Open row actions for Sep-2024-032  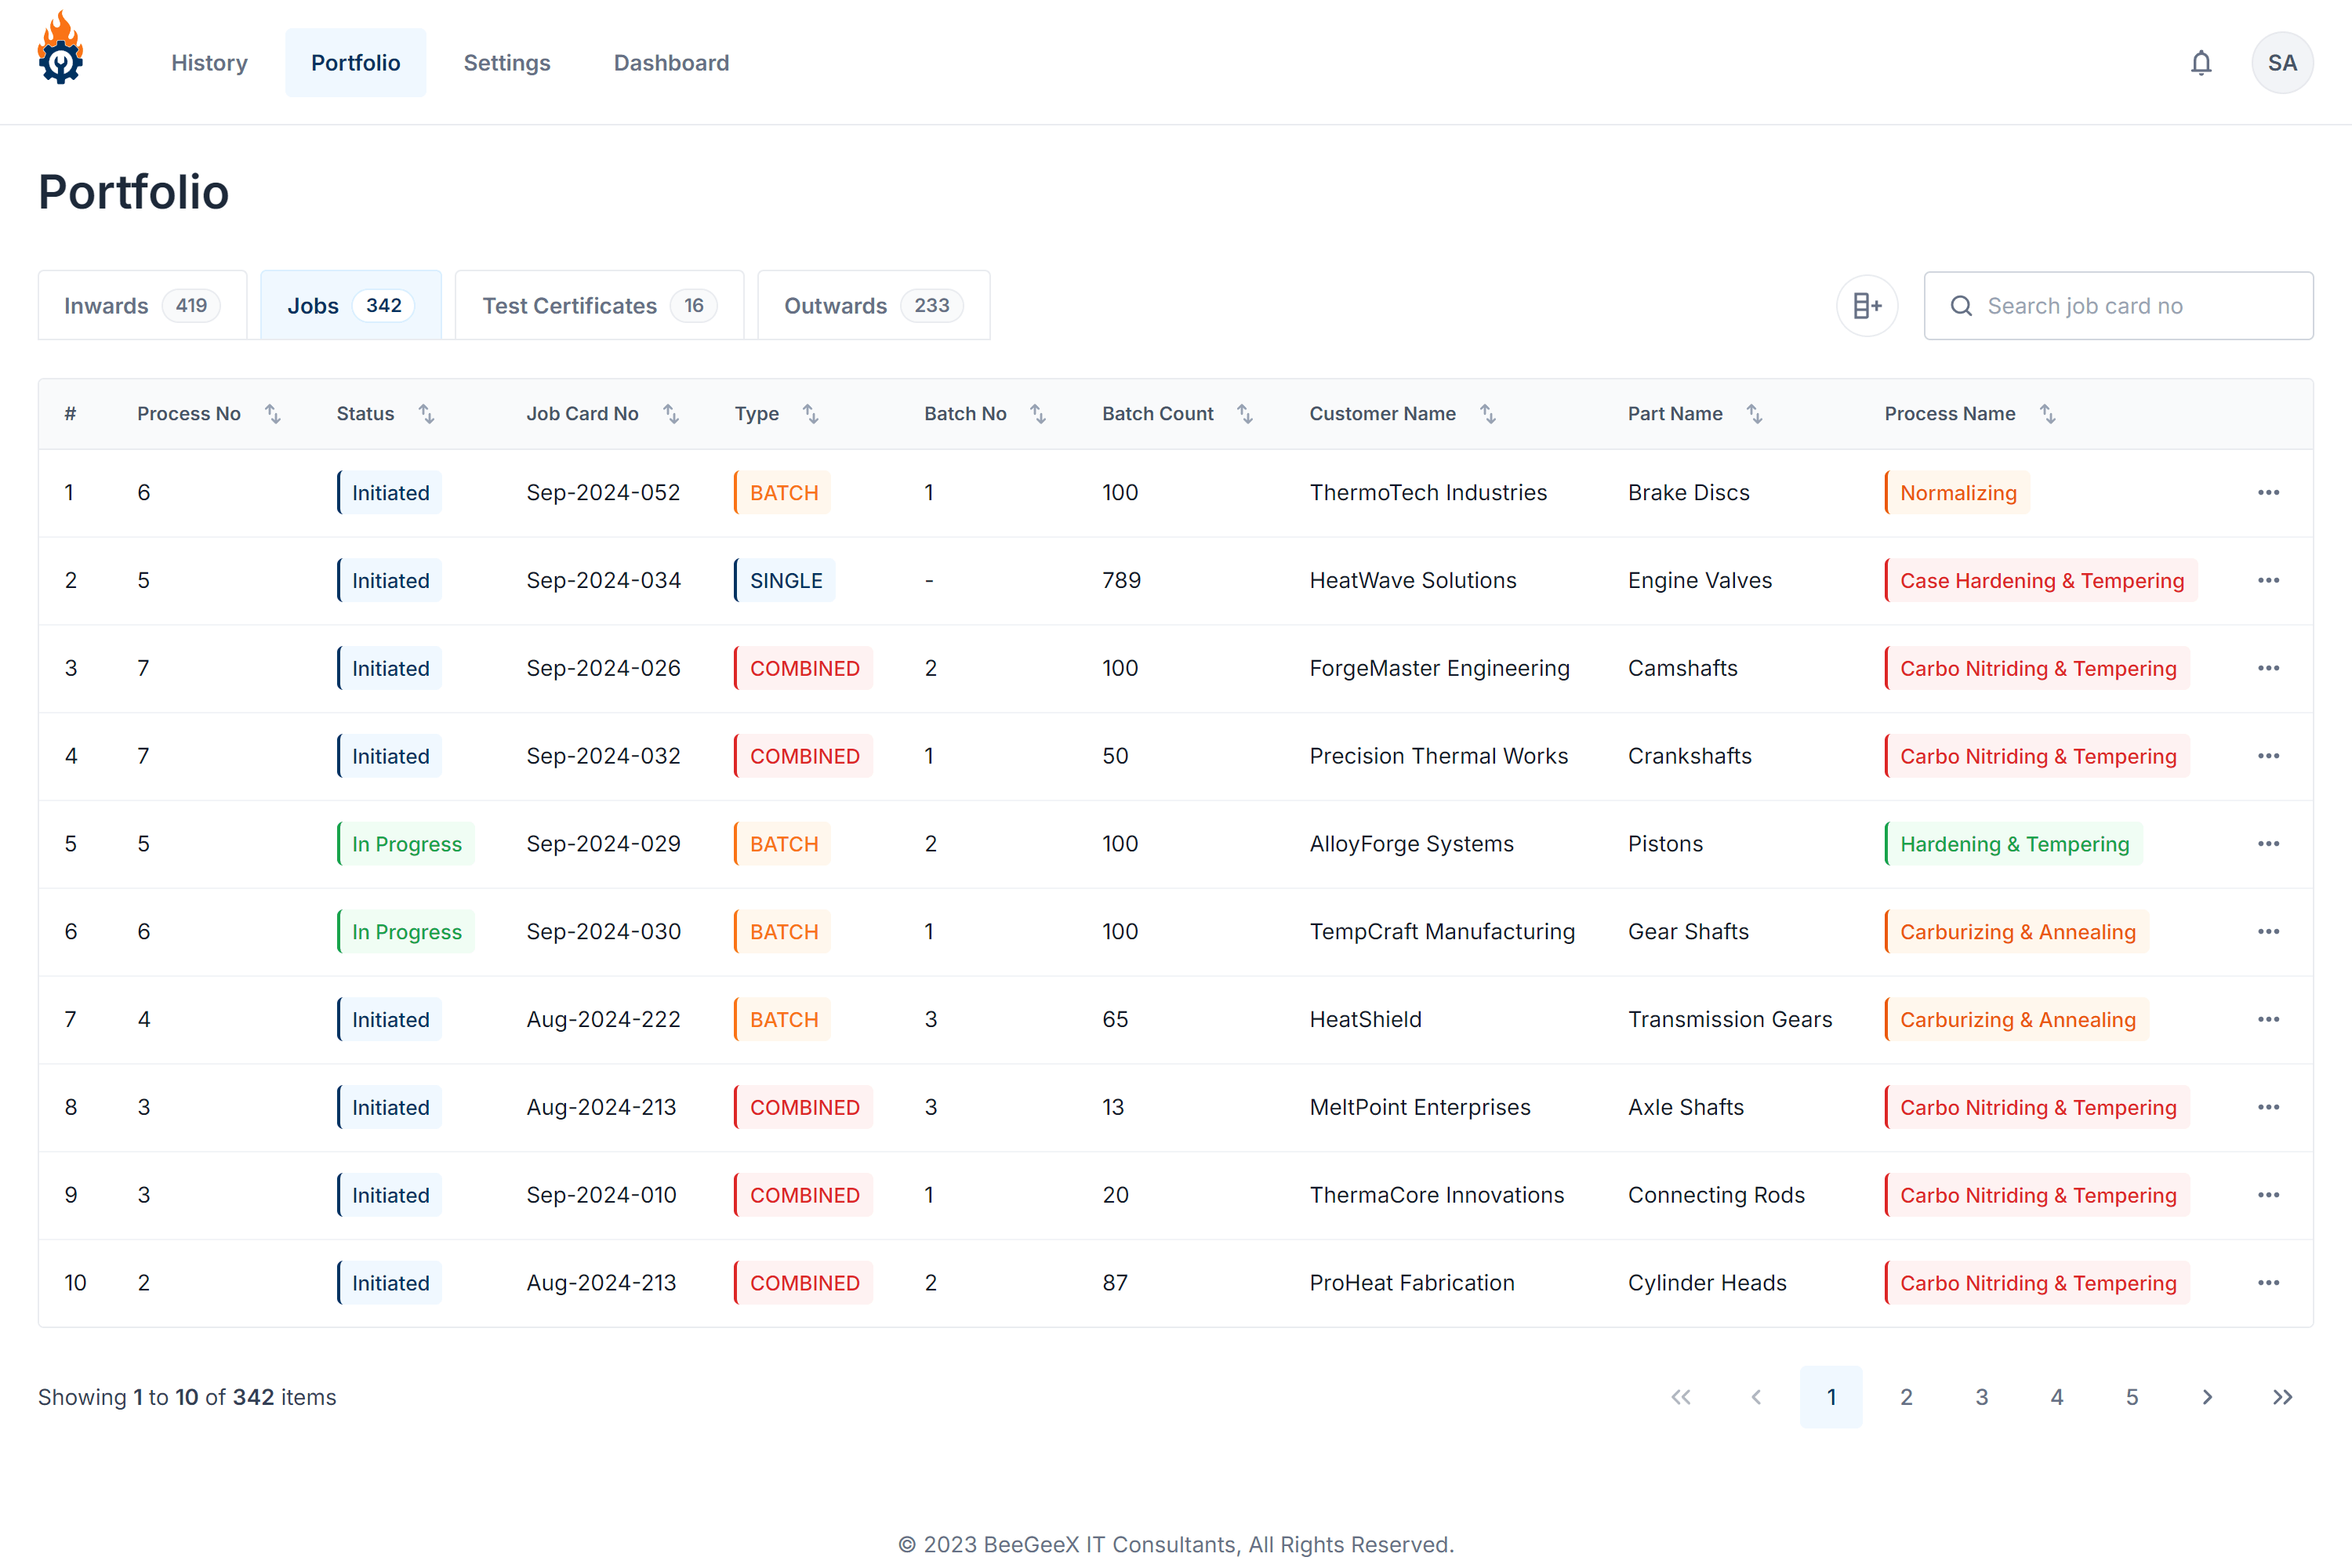(2268, 756)
